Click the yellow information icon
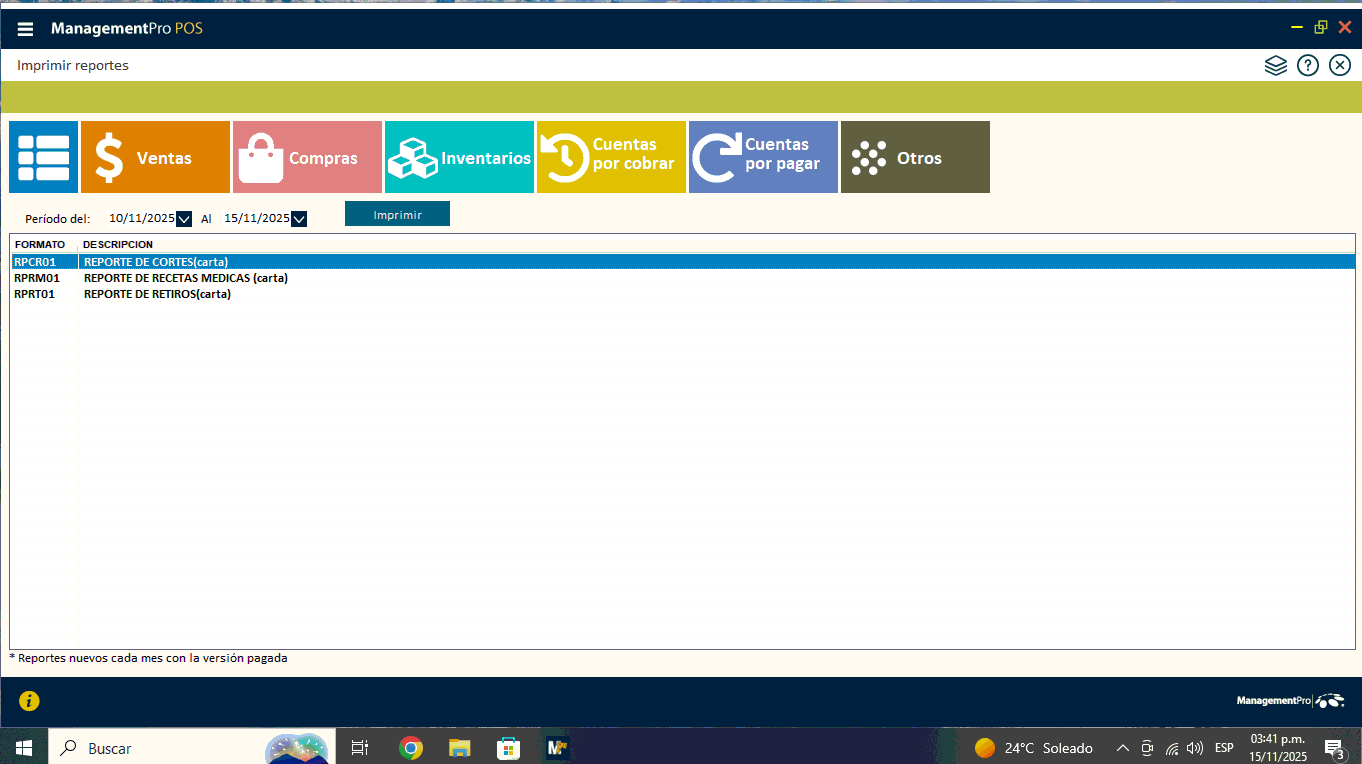Viewport: 1362px width, 764px height. pyautogui.click(x=29, y=701)
